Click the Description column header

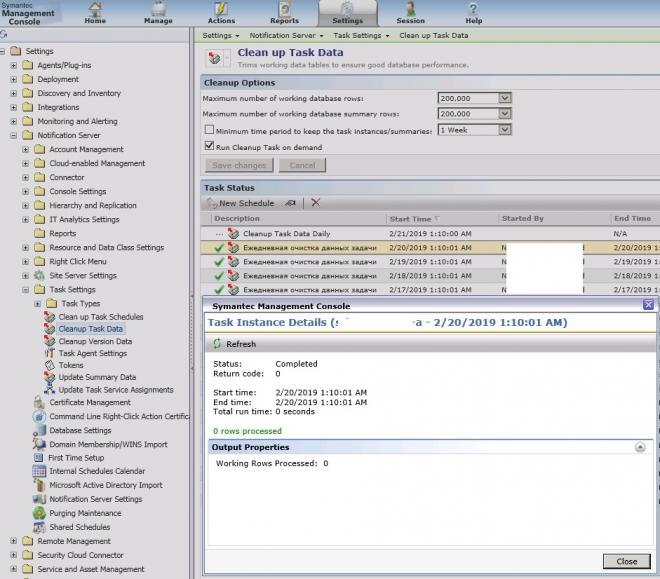[237, 218]
